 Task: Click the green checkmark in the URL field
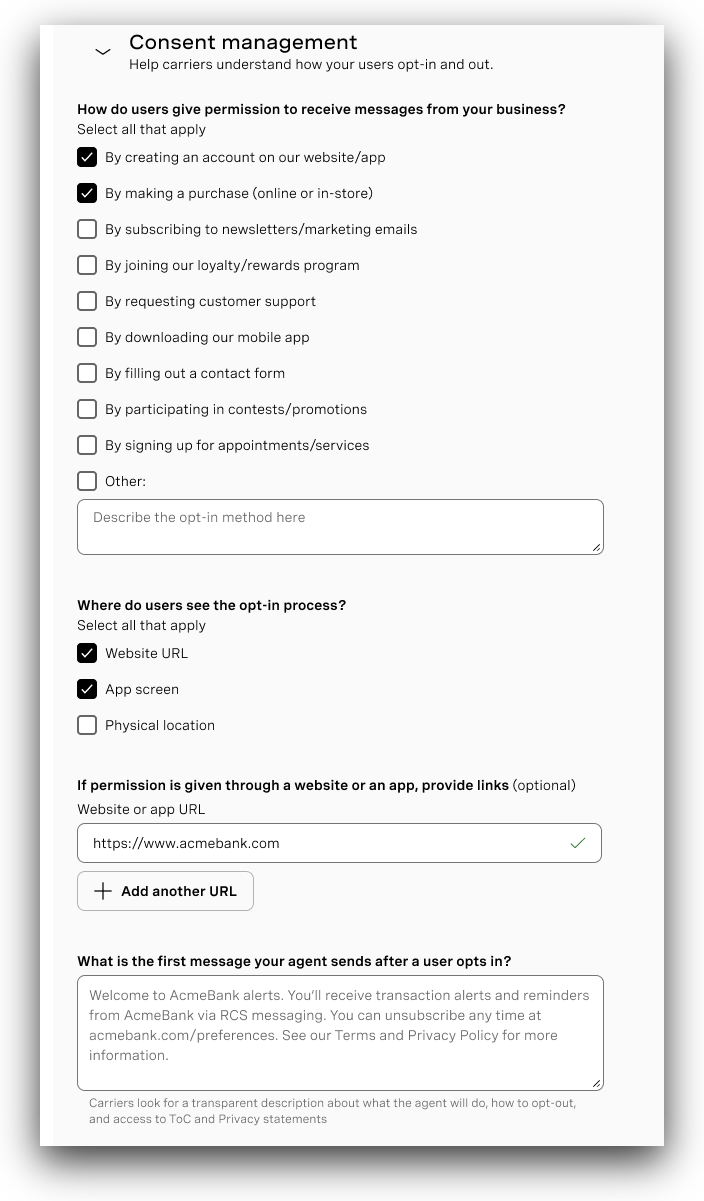pos(578,843)
